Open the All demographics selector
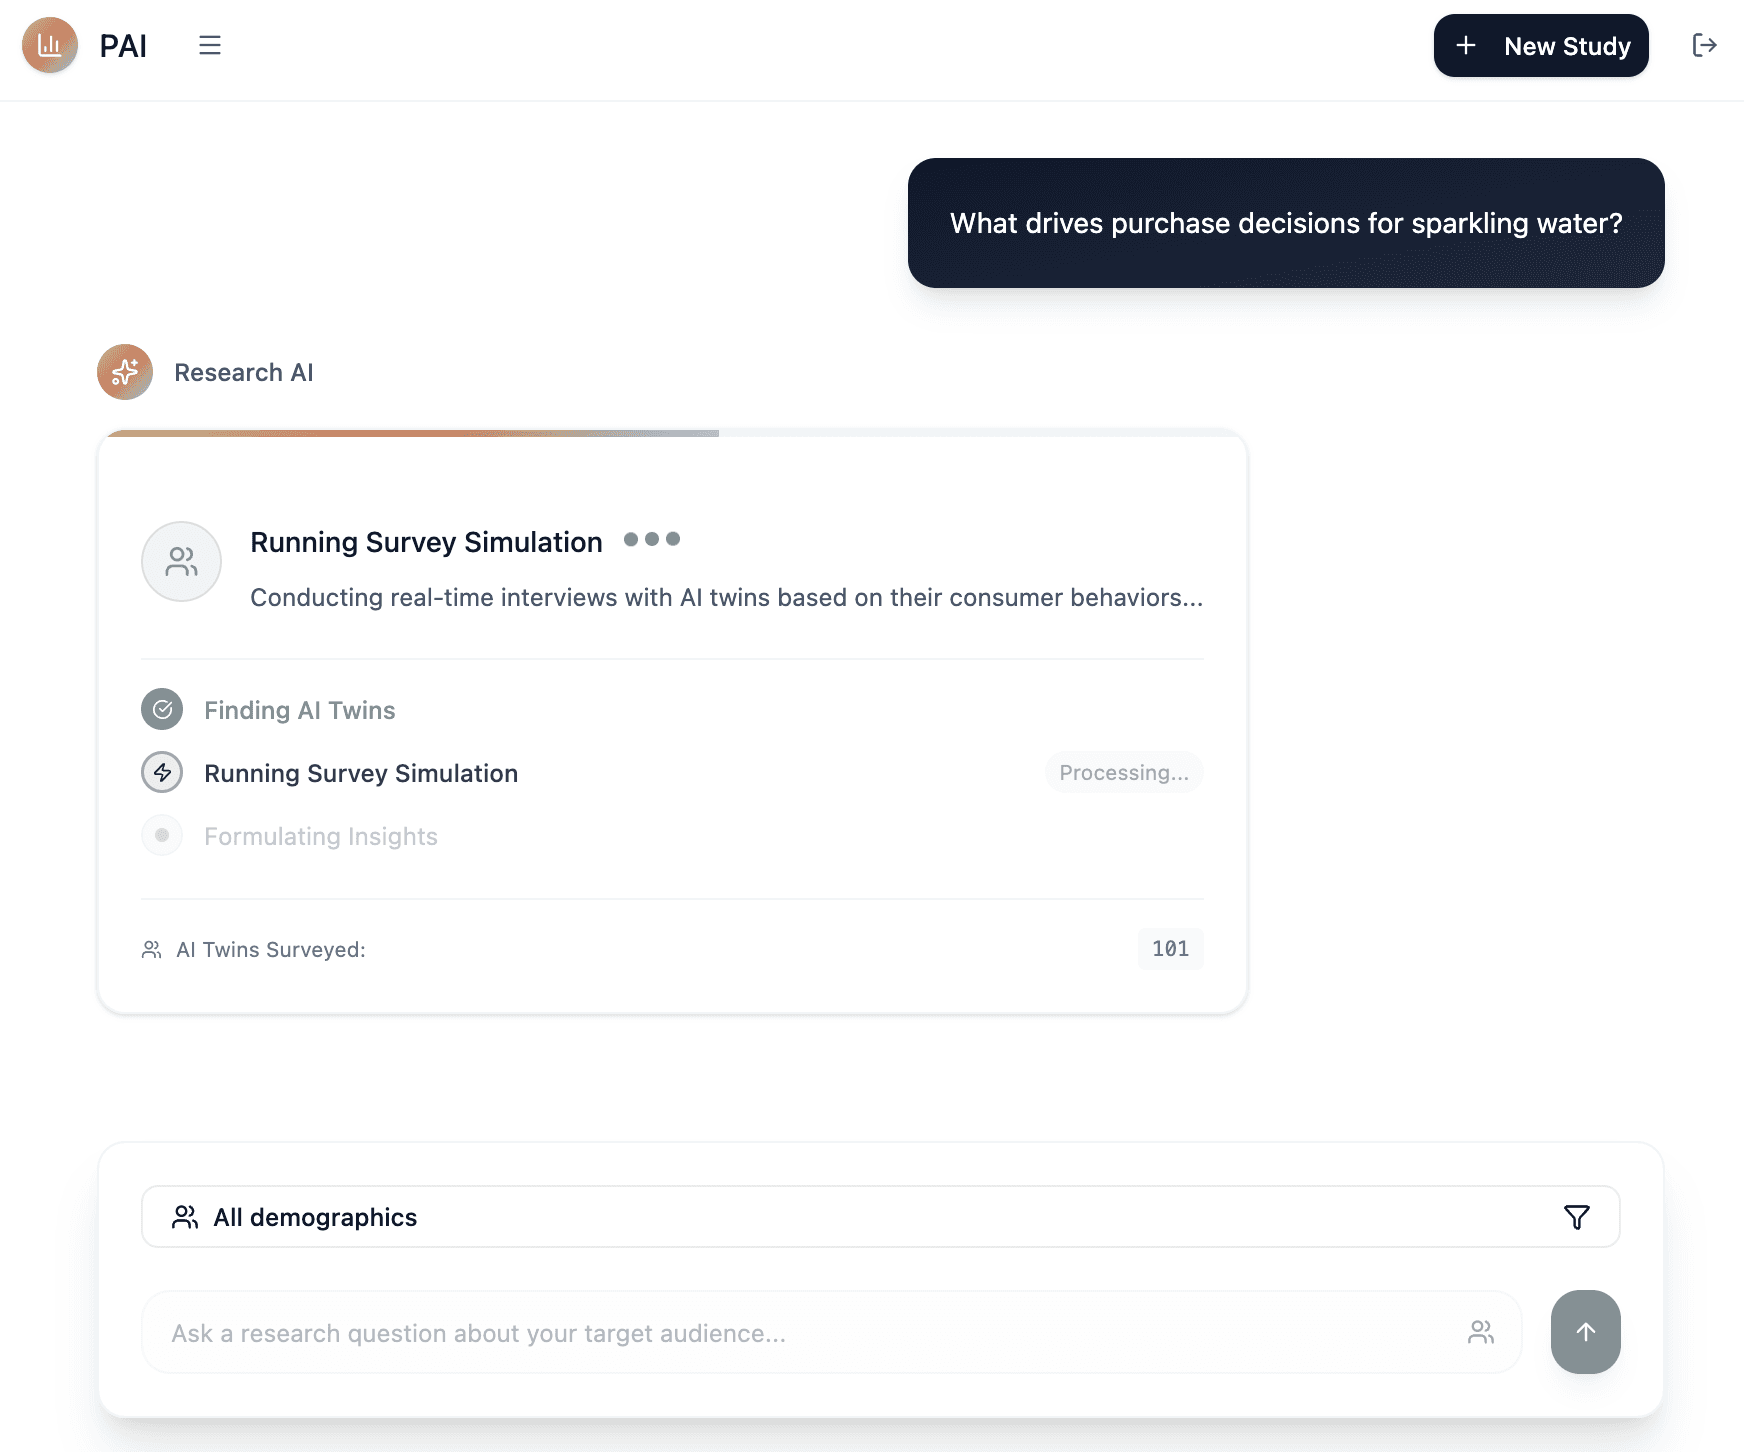1744x1452 pixels. 881,1217
